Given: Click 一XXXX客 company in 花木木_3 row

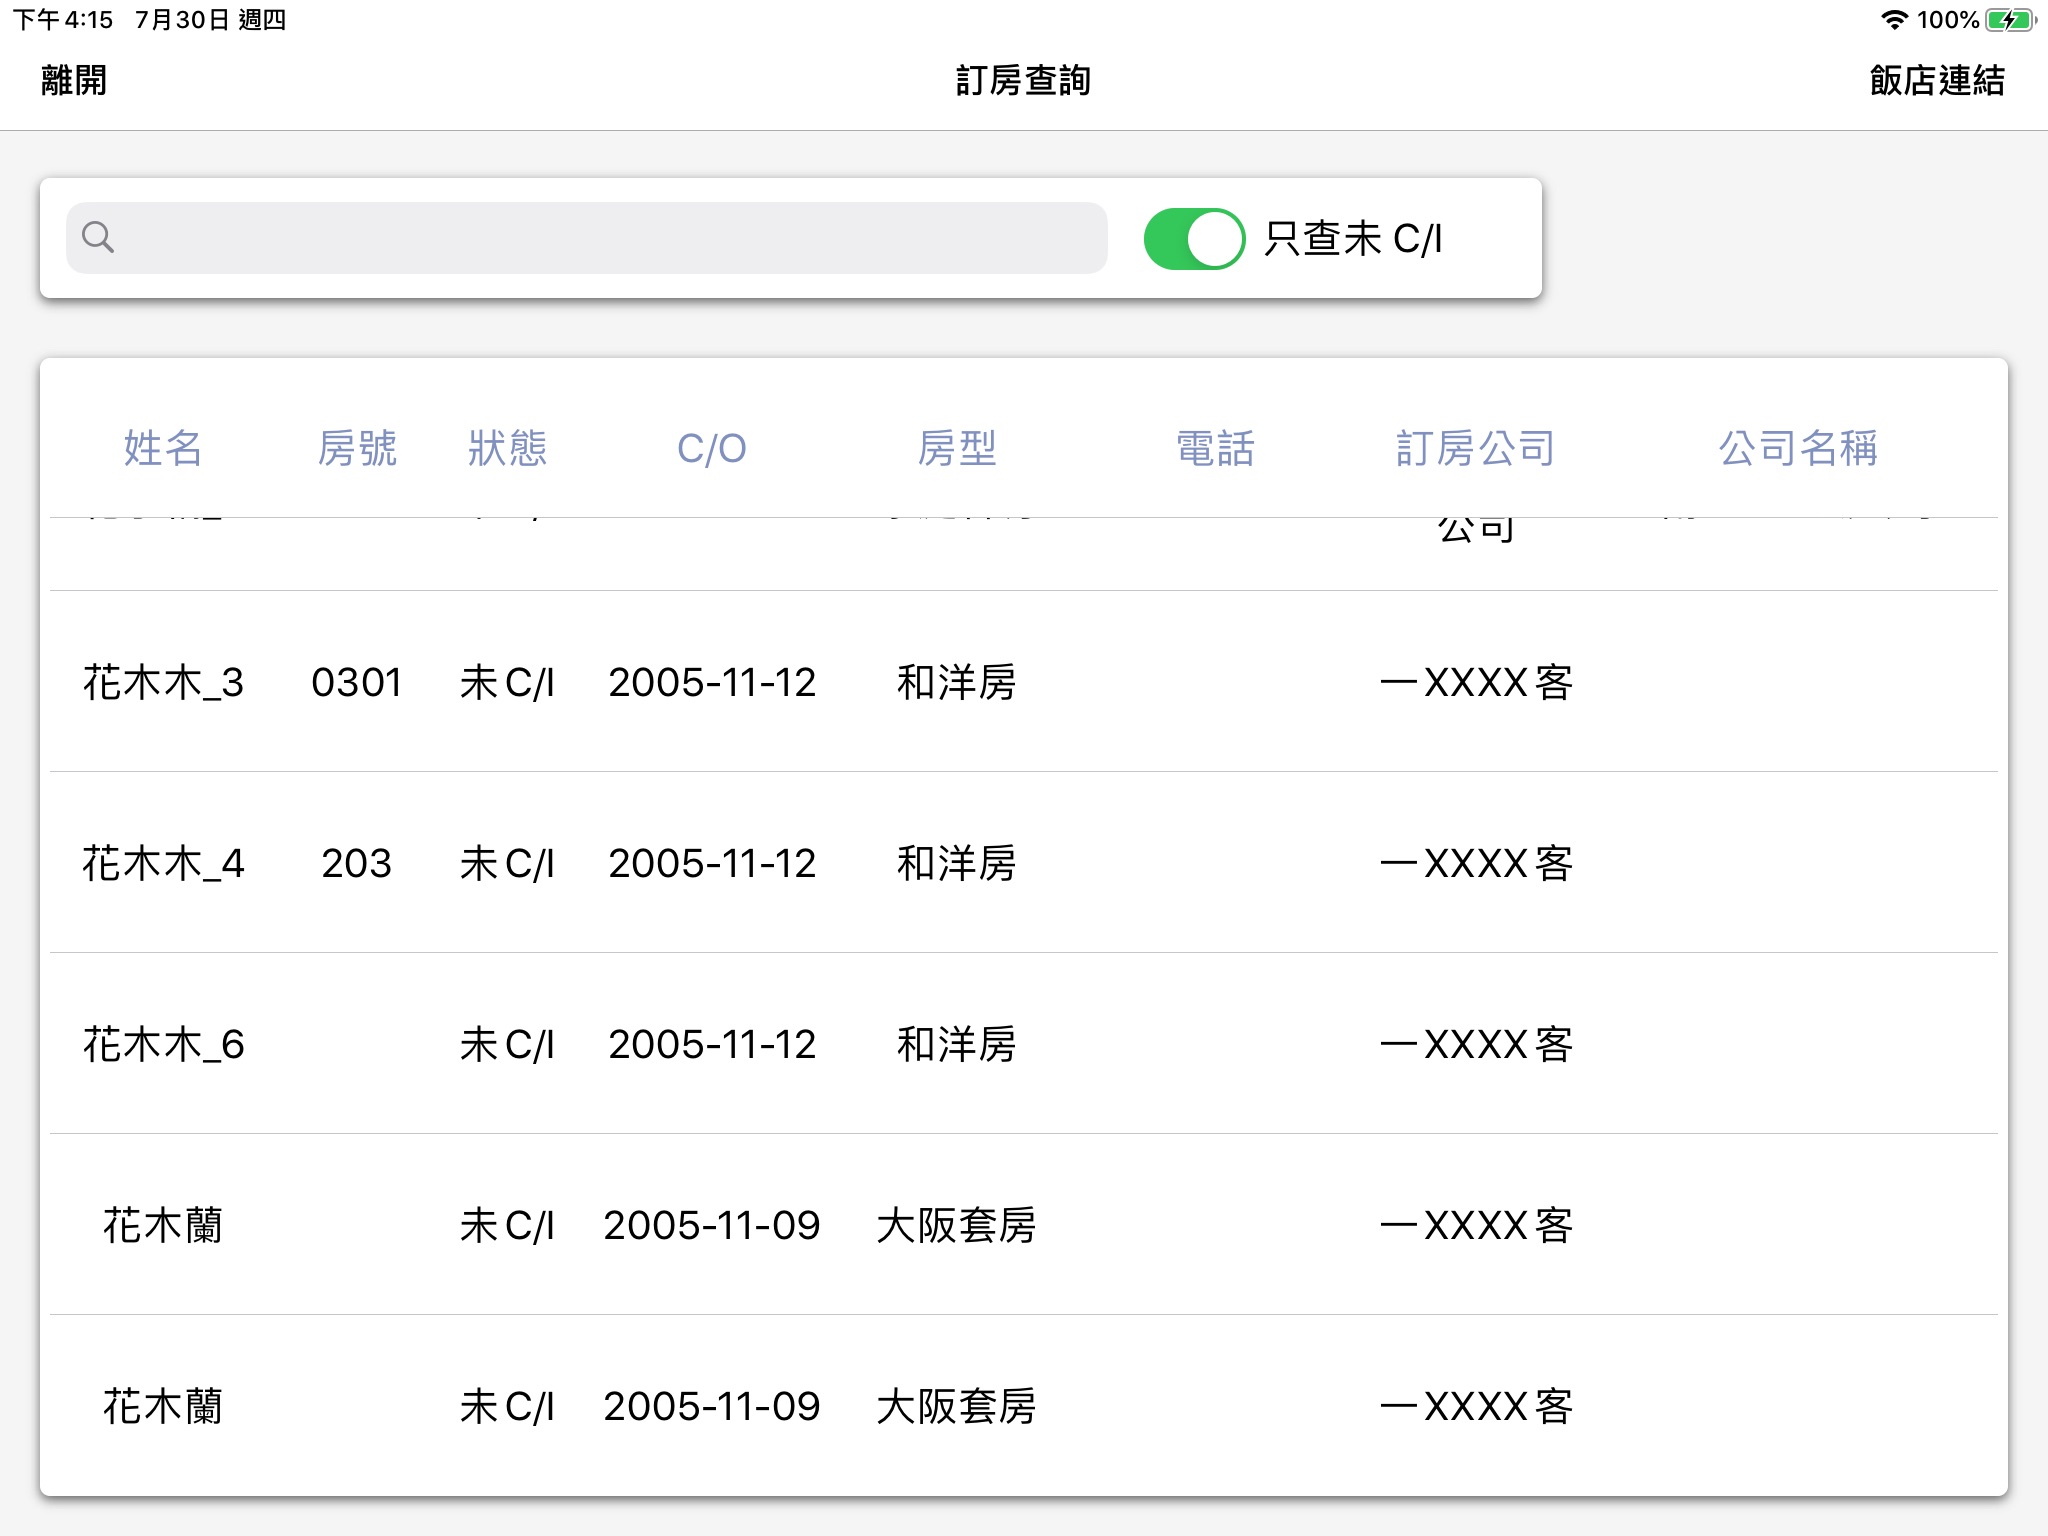Looking at the screenshot, I should (1476, 682).
